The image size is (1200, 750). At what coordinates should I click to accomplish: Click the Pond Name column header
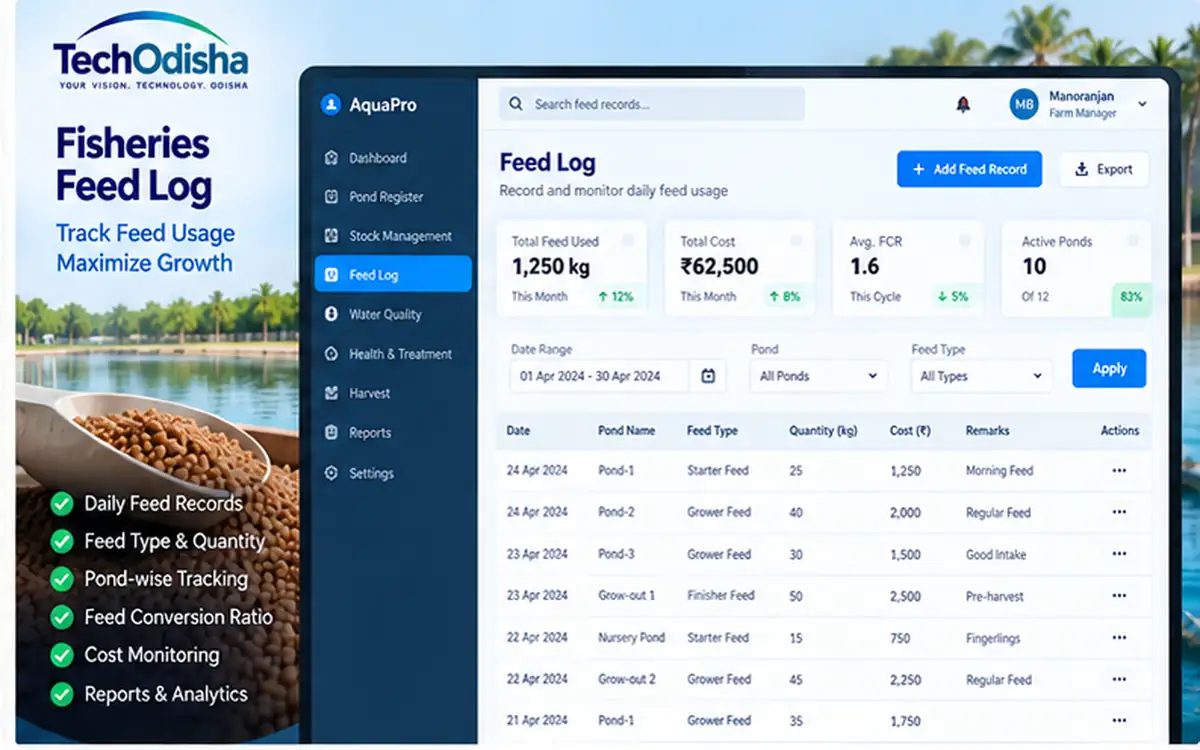(x=627, y=430)
